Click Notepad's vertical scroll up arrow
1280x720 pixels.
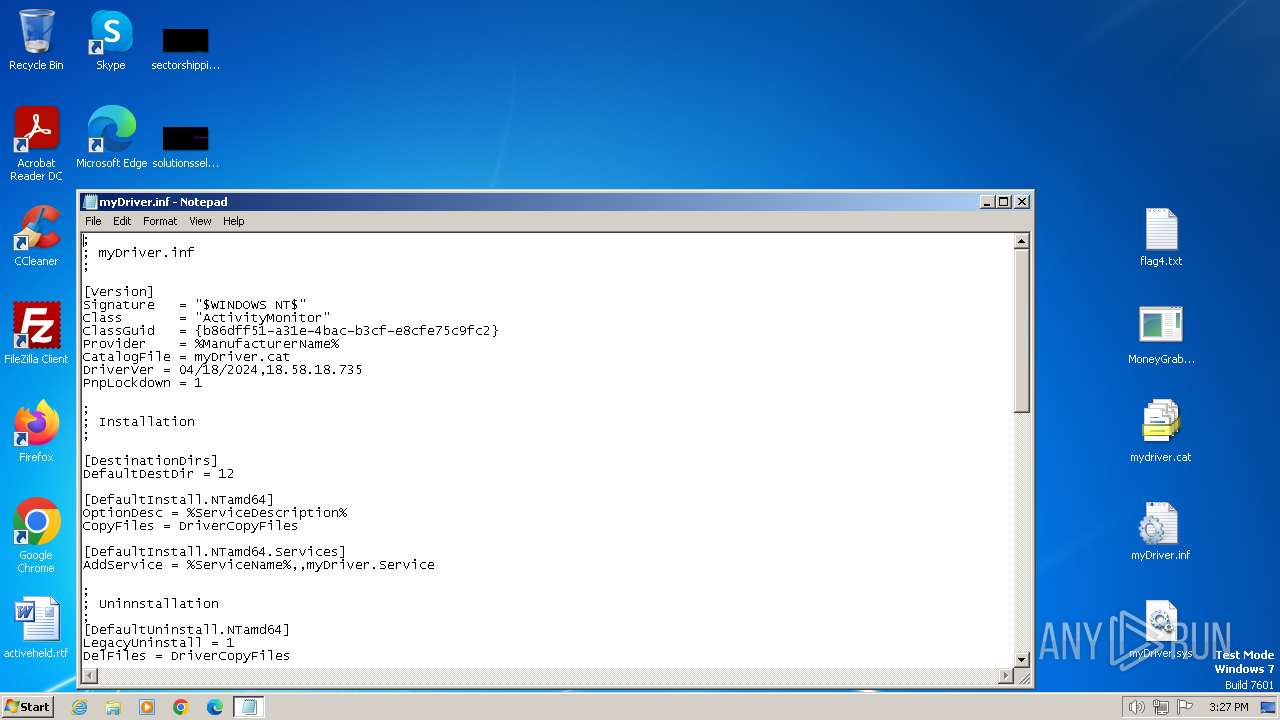[x=1021, y=241]
